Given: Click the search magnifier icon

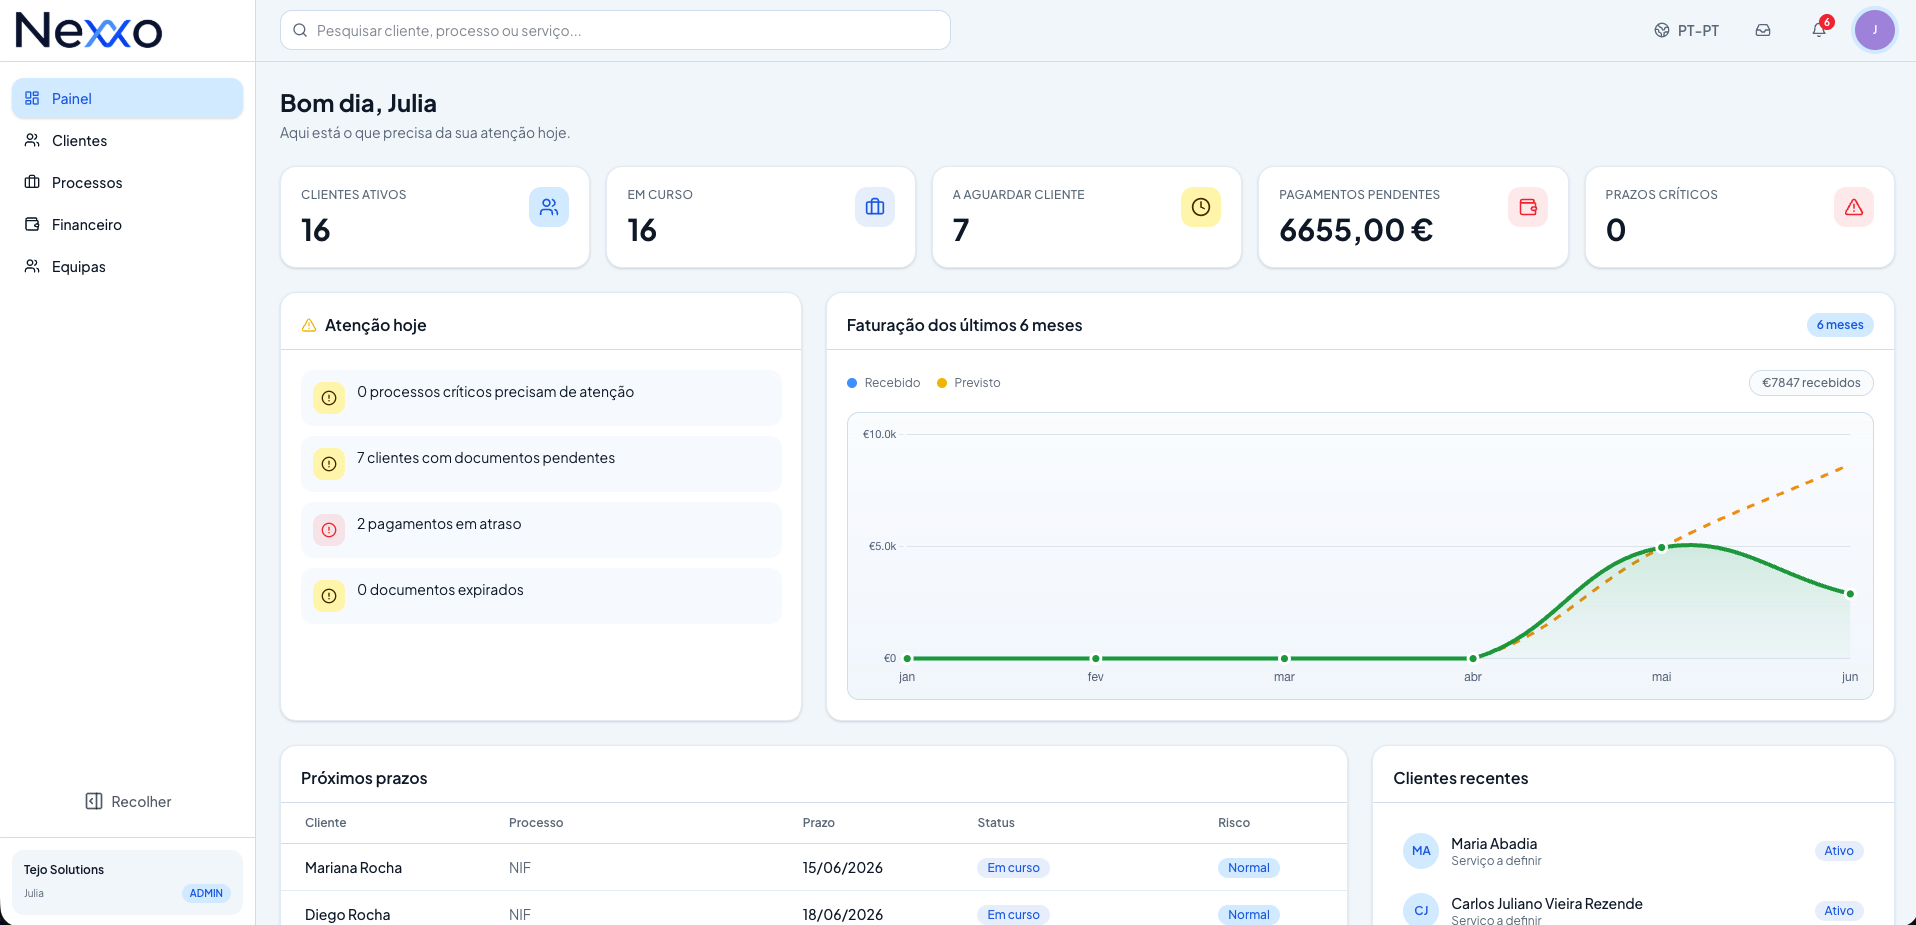Looking at the screenshot, I should pyautogui.click(x=300, y=30).
